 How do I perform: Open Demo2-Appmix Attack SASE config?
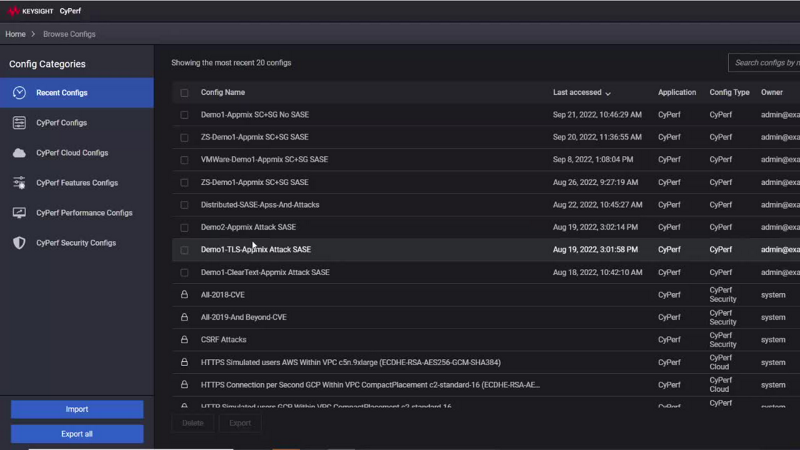(248, 227)
